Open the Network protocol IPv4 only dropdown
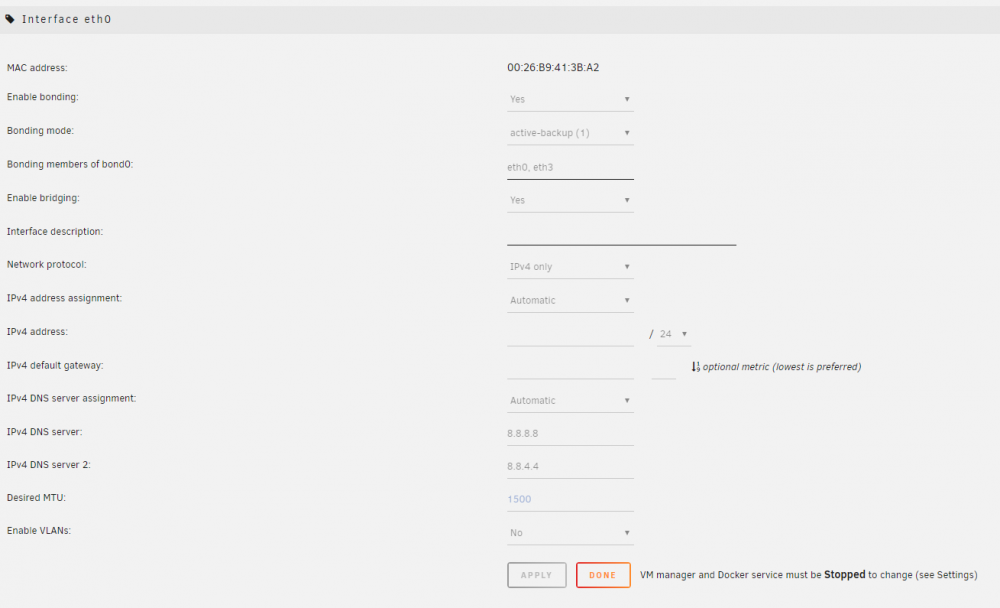This screenshot has height=608, width=1000. click(570, 267)
